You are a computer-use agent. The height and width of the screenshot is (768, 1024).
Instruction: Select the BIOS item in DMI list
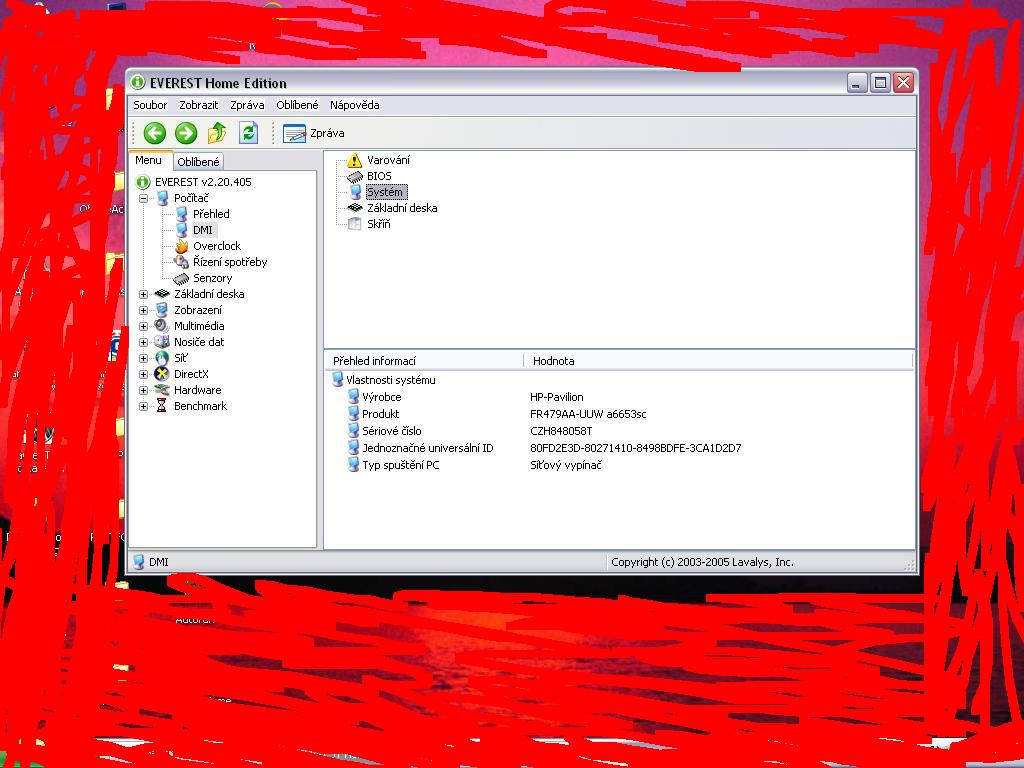pyautogui.click(x=379, y=176)
